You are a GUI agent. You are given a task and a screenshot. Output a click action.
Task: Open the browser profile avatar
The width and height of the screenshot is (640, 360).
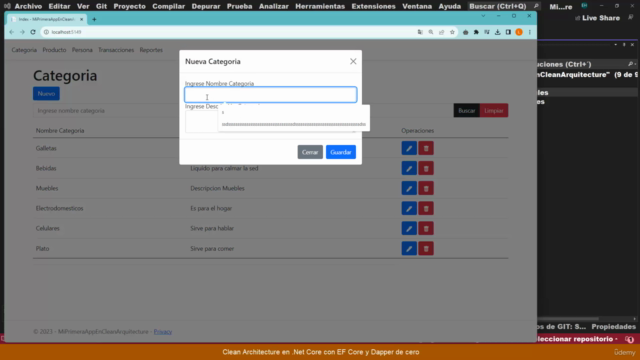pyautogui.click(x=519, y=32)
